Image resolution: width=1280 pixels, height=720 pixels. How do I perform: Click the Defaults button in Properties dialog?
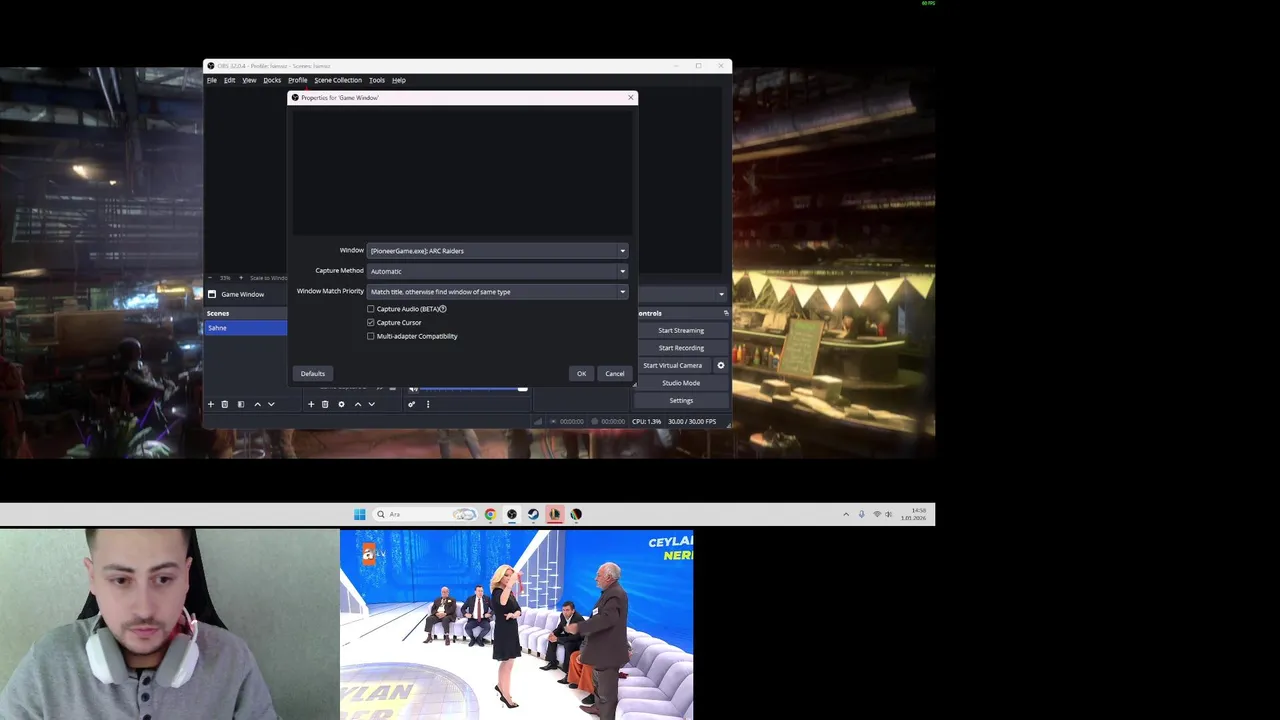tap(313, 373)
